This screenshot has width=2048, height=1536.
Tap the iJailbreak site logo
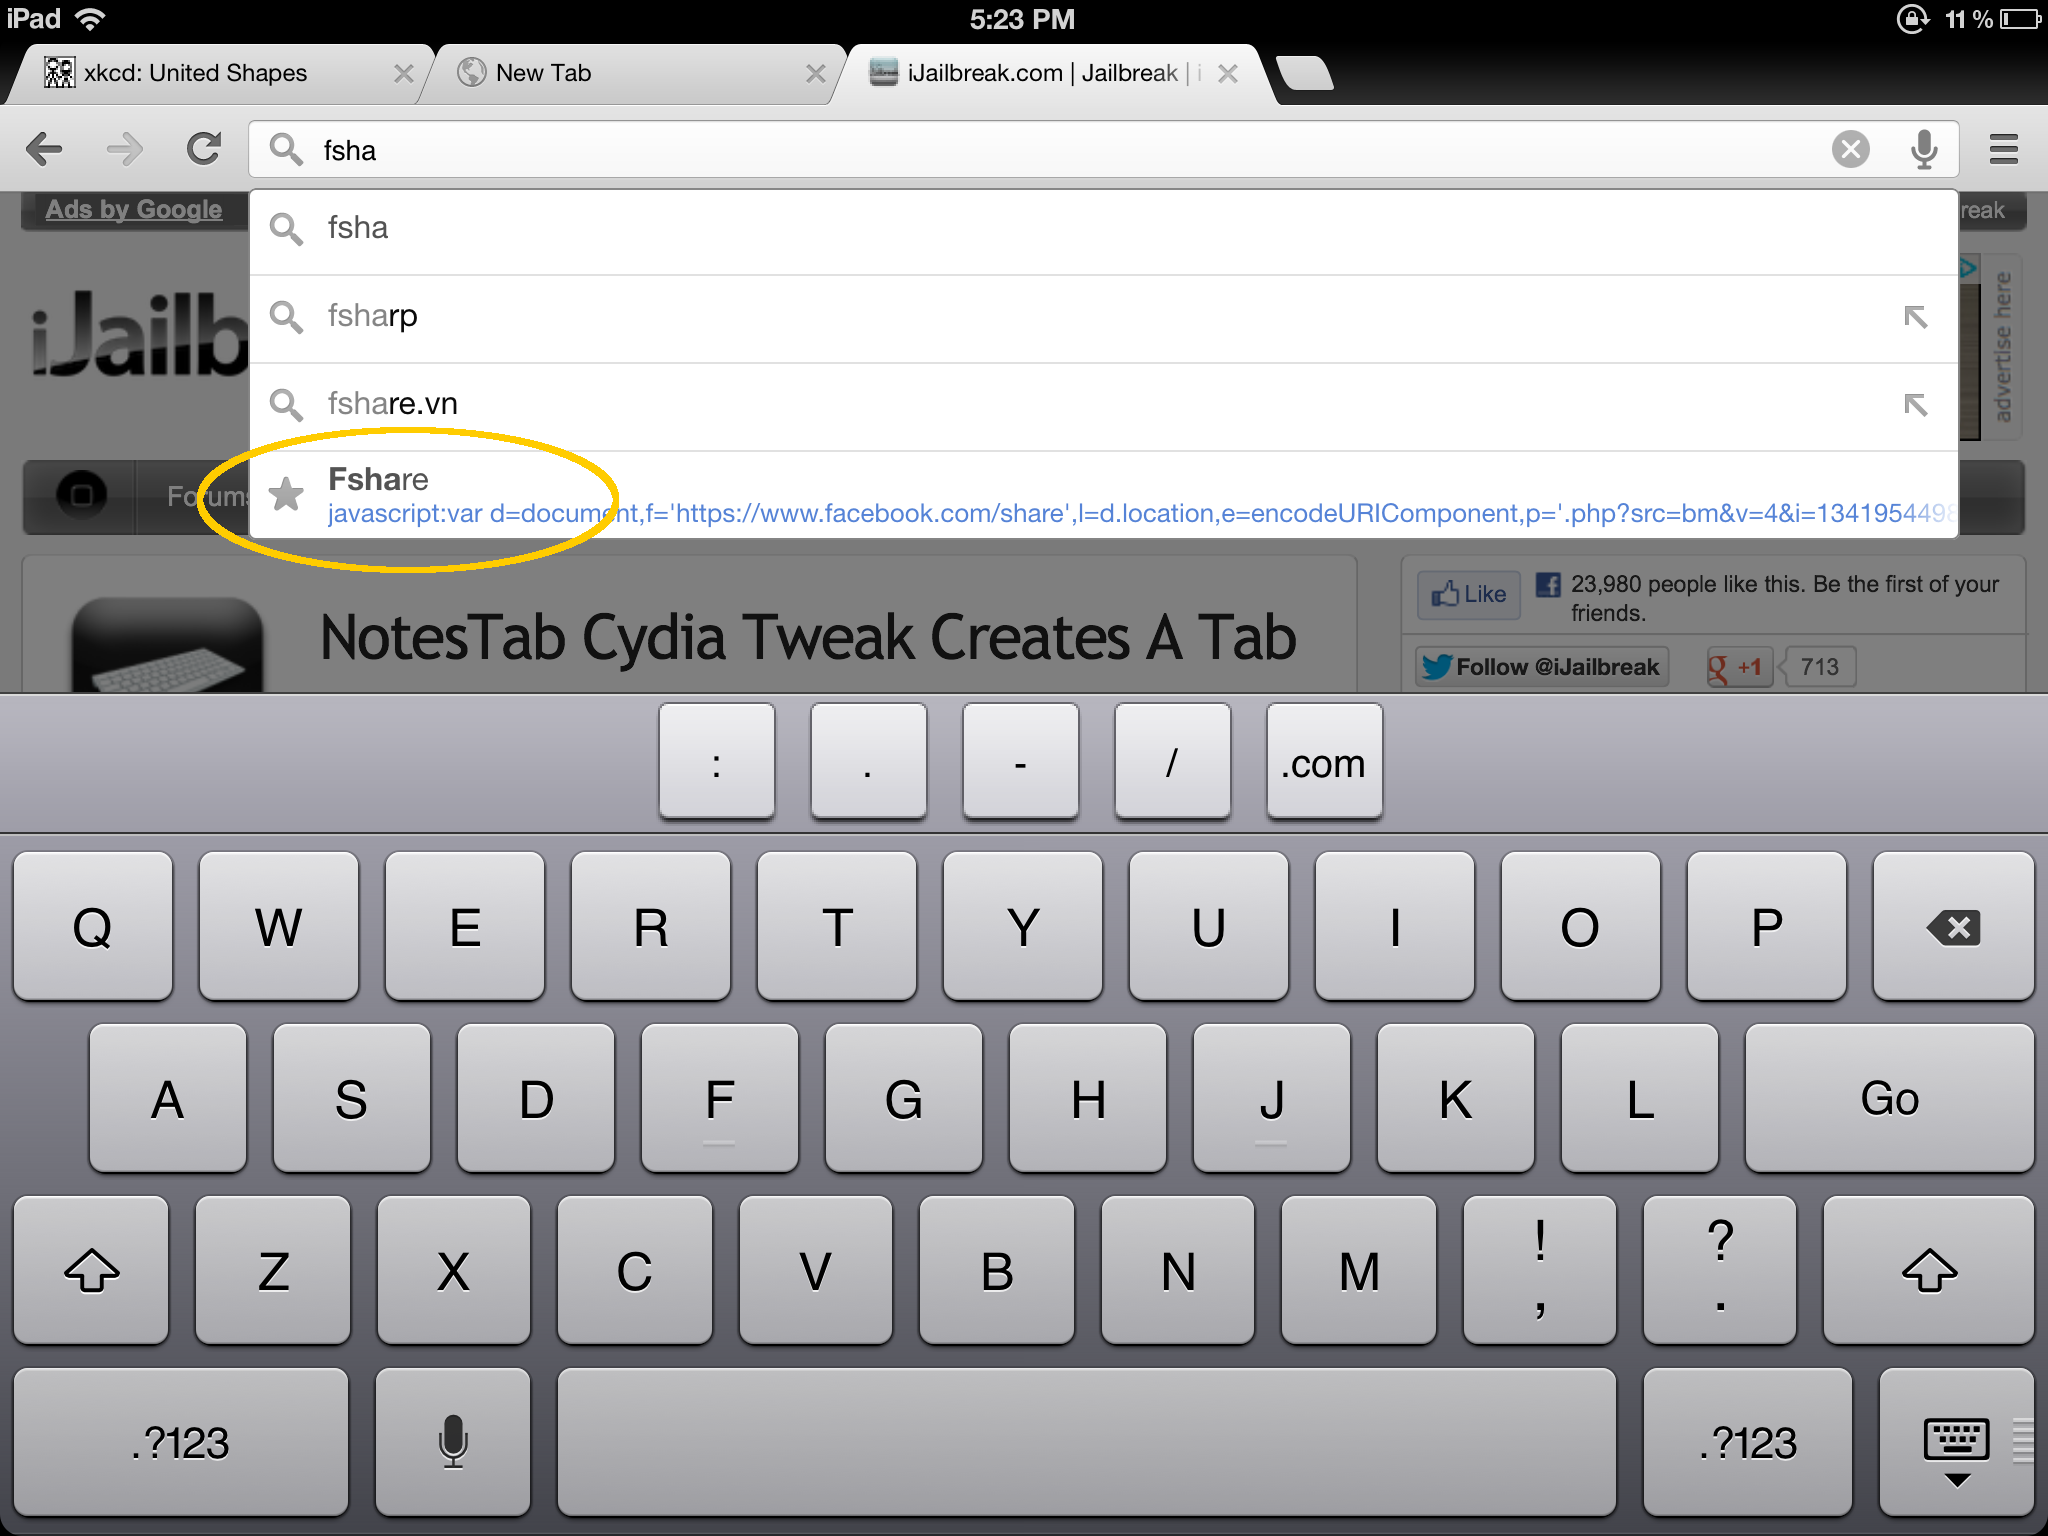coord(138,334)
